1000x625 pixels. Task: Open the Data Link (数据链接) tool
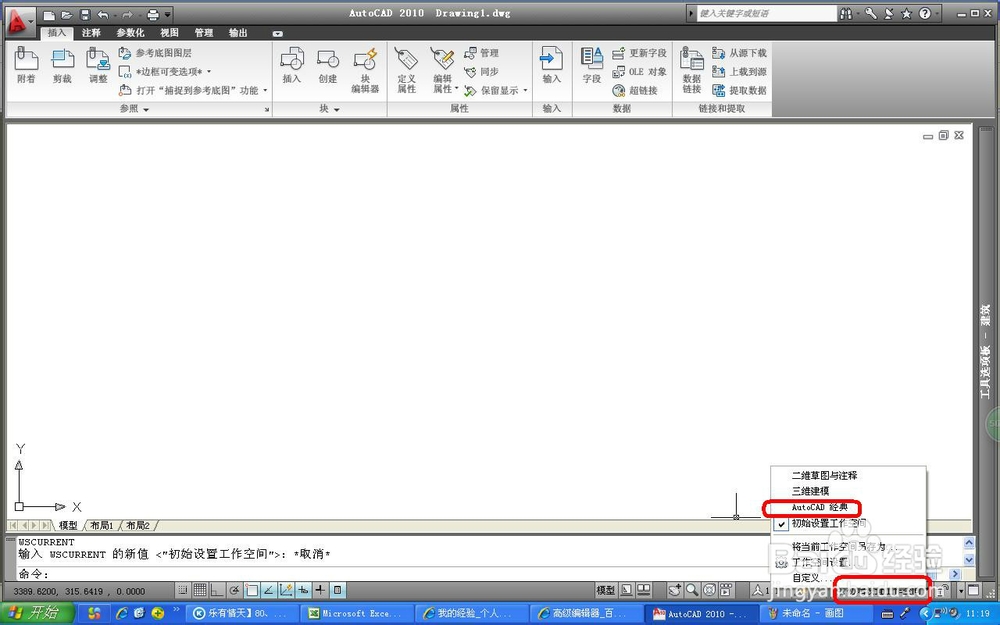pyautogui.click(x=692, y=70)
